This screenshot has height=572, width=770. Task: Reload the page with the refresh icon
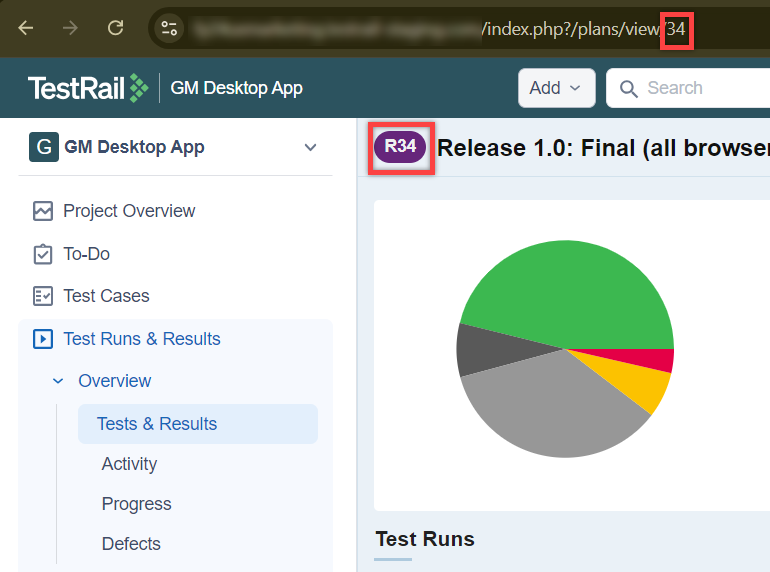point(116,28)
